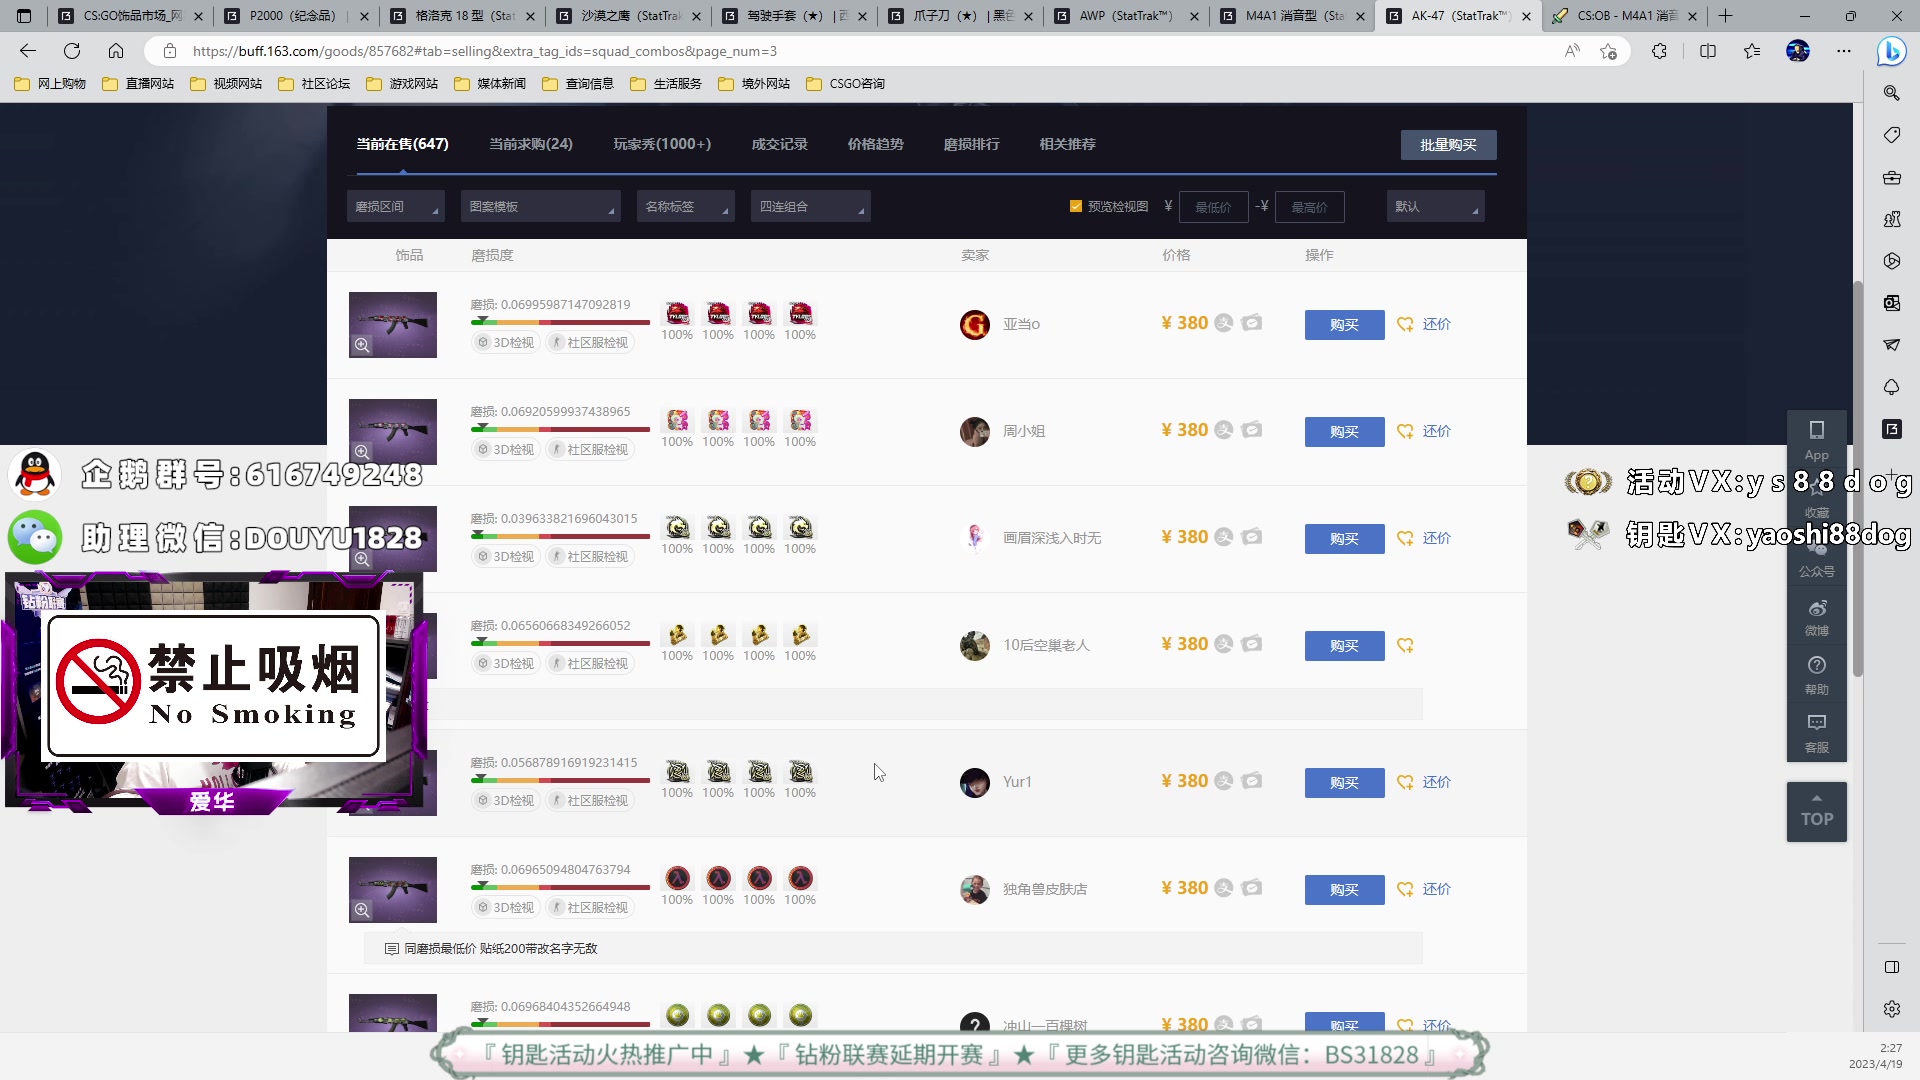Open browser tab actions menu

[25, 16]
